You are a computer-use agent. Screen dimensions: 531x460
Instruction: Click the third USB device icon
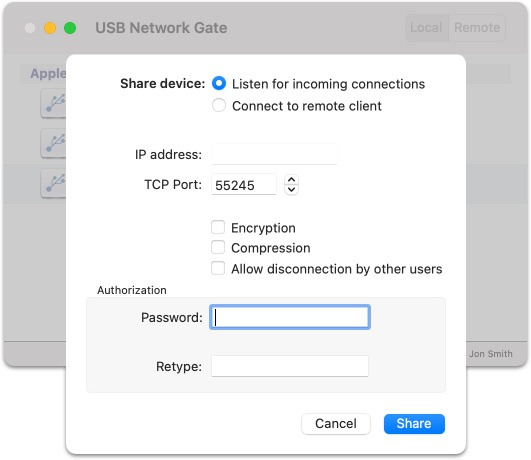click(x=53, y=183)
